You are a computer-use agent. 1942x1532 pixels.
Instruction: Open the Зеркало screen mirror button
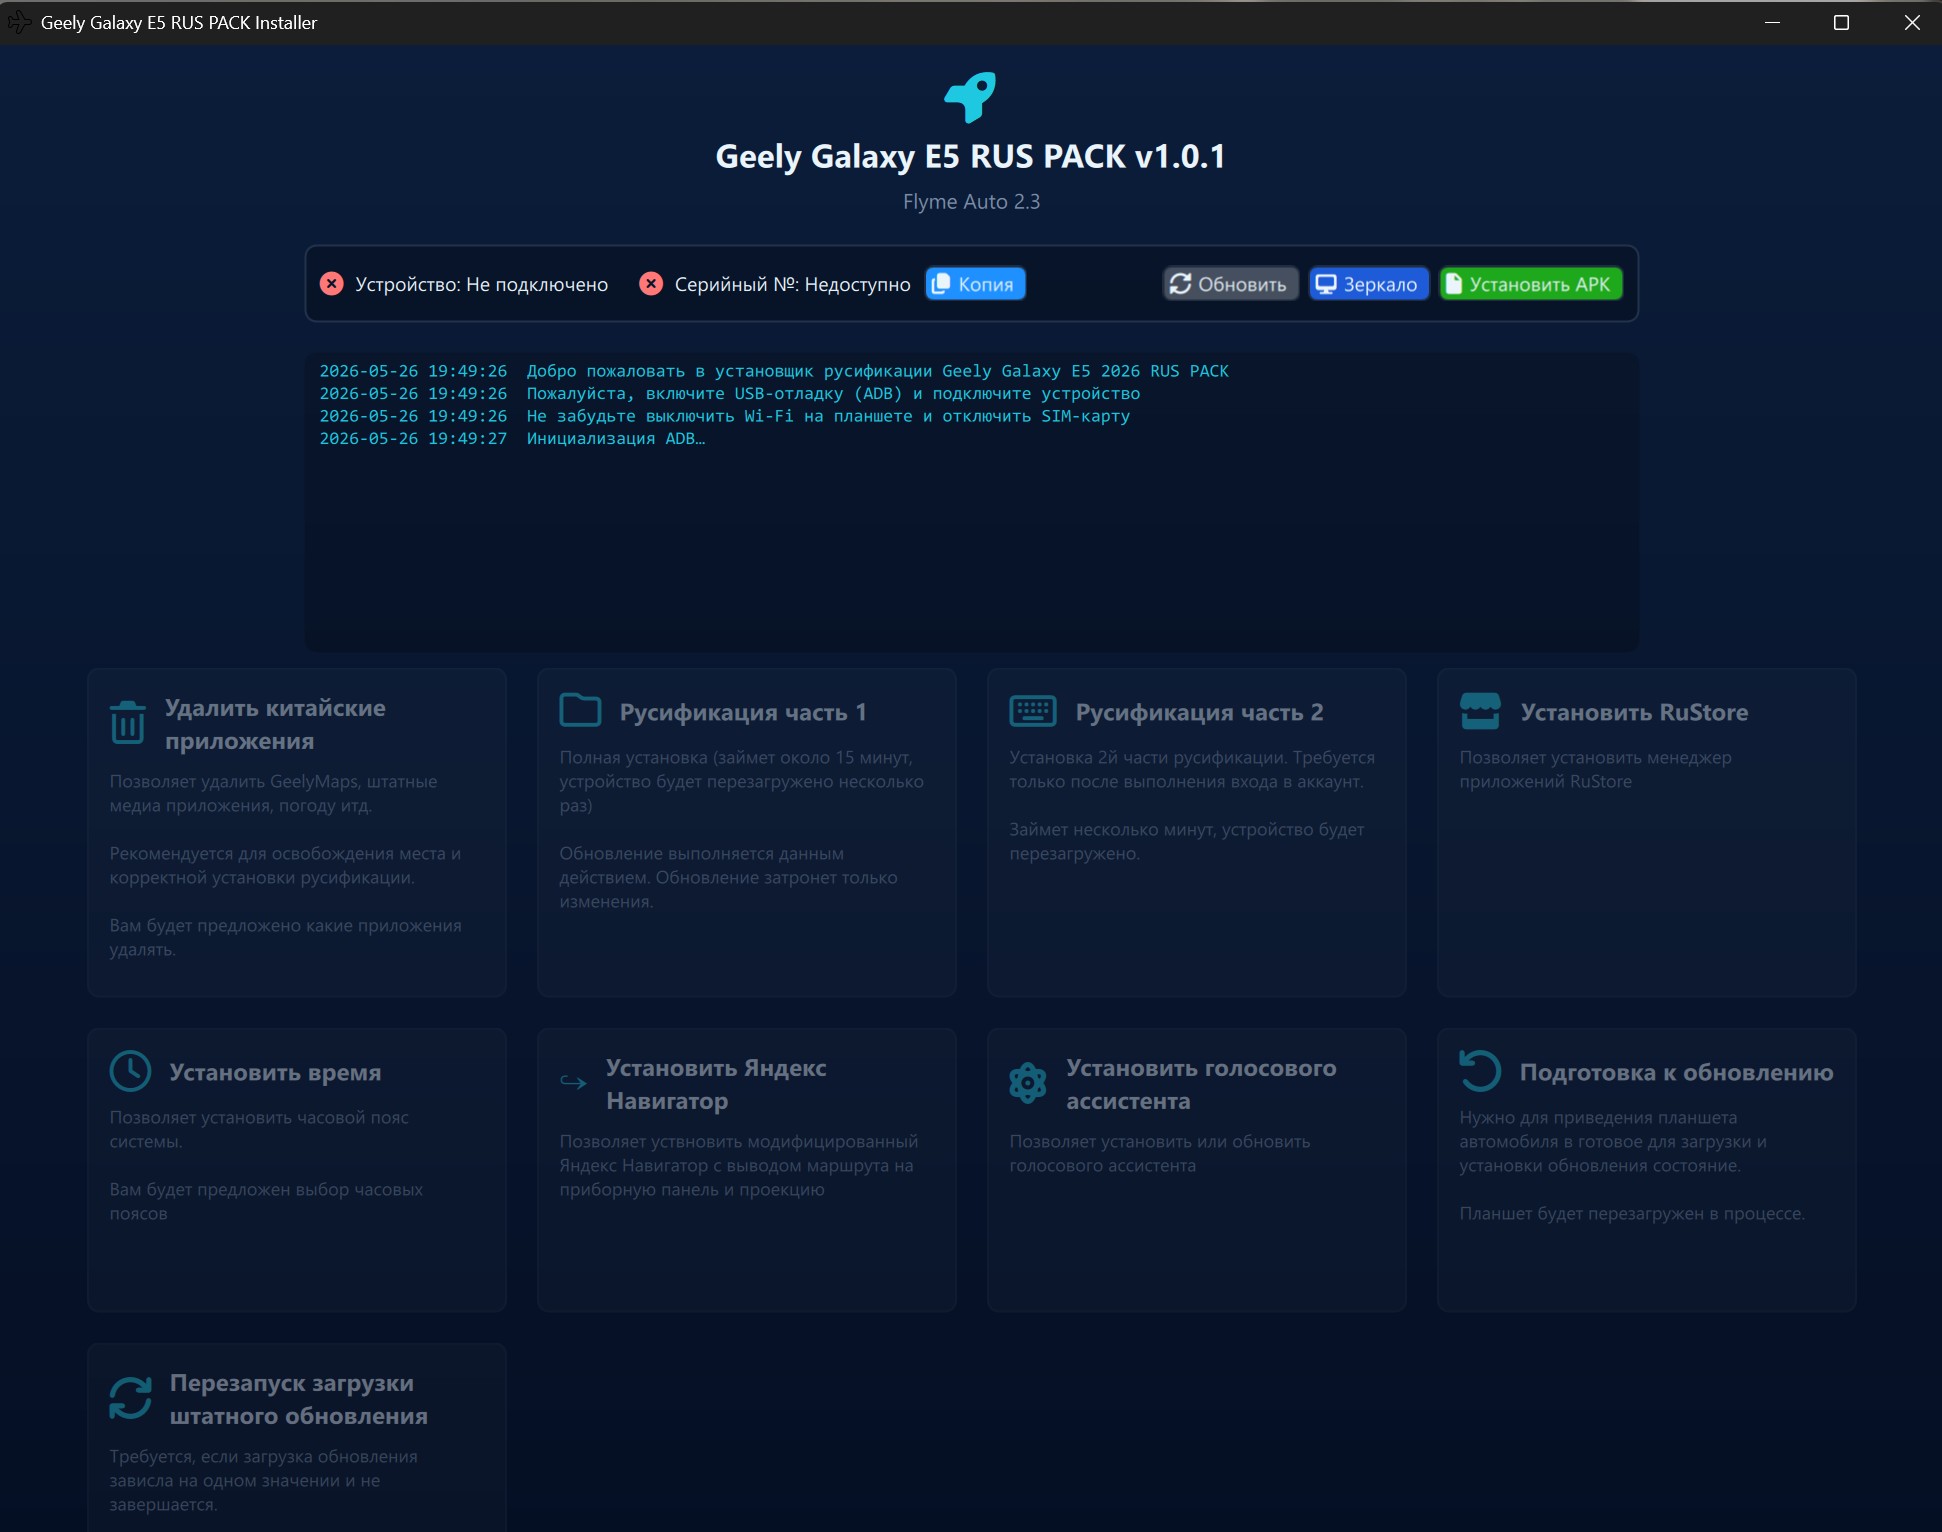[1368, 284]
